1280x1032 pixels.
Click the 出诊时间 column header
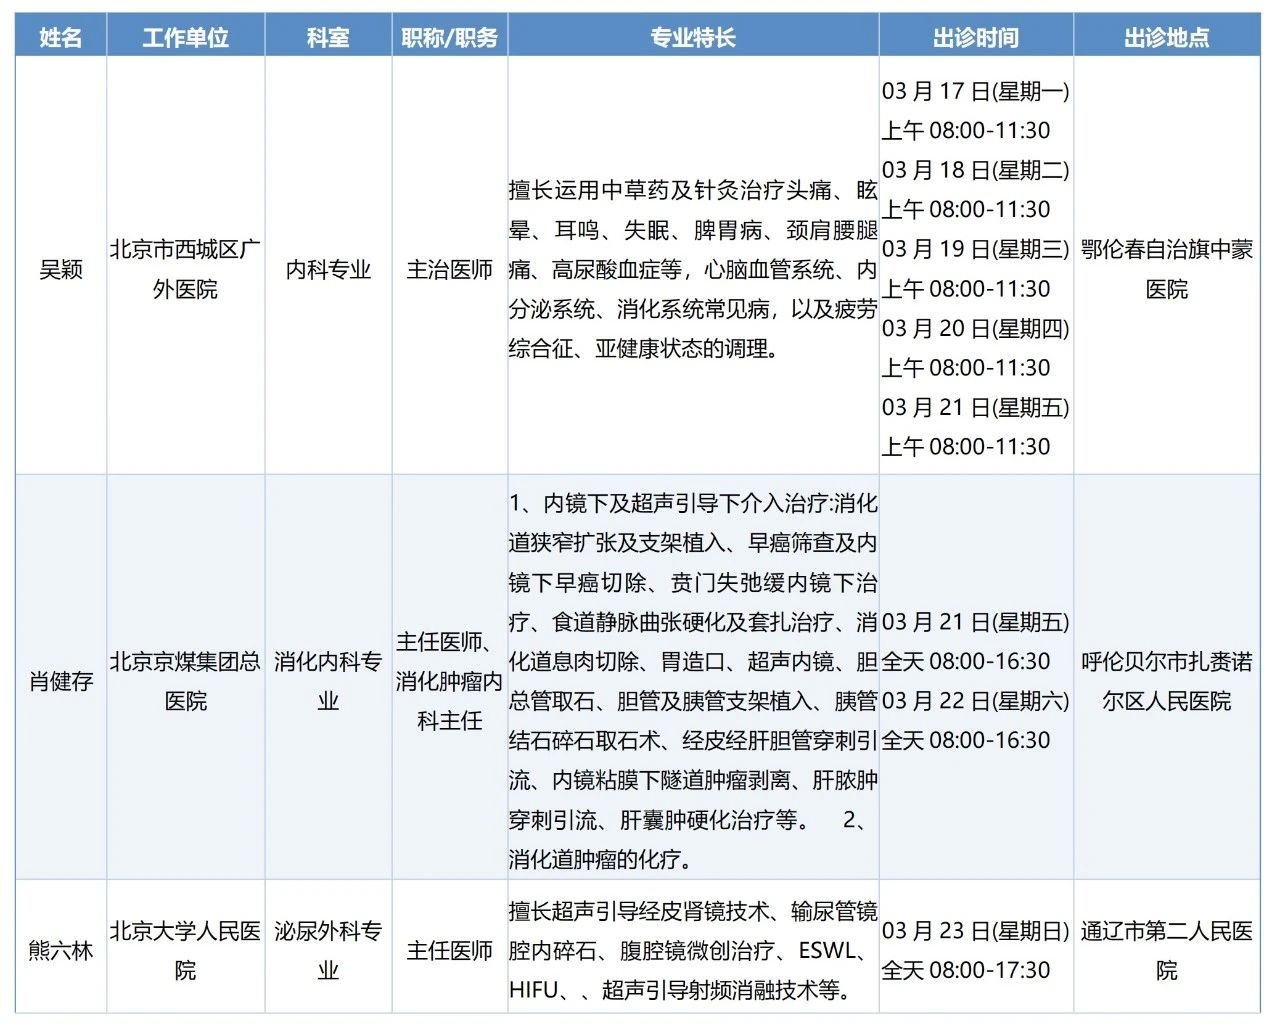tap(976, 38)
